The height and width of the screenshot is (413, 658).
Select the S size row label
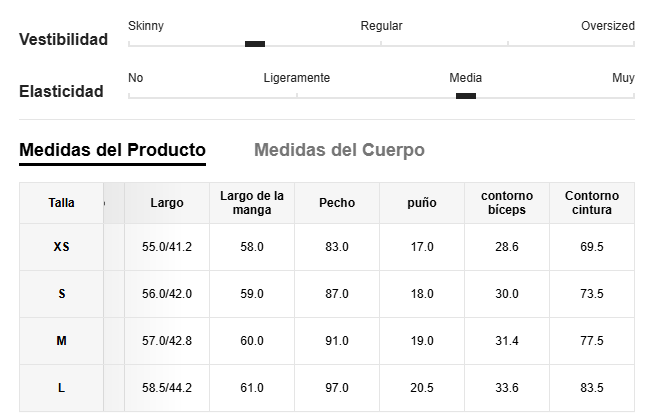tap(62, 294)
